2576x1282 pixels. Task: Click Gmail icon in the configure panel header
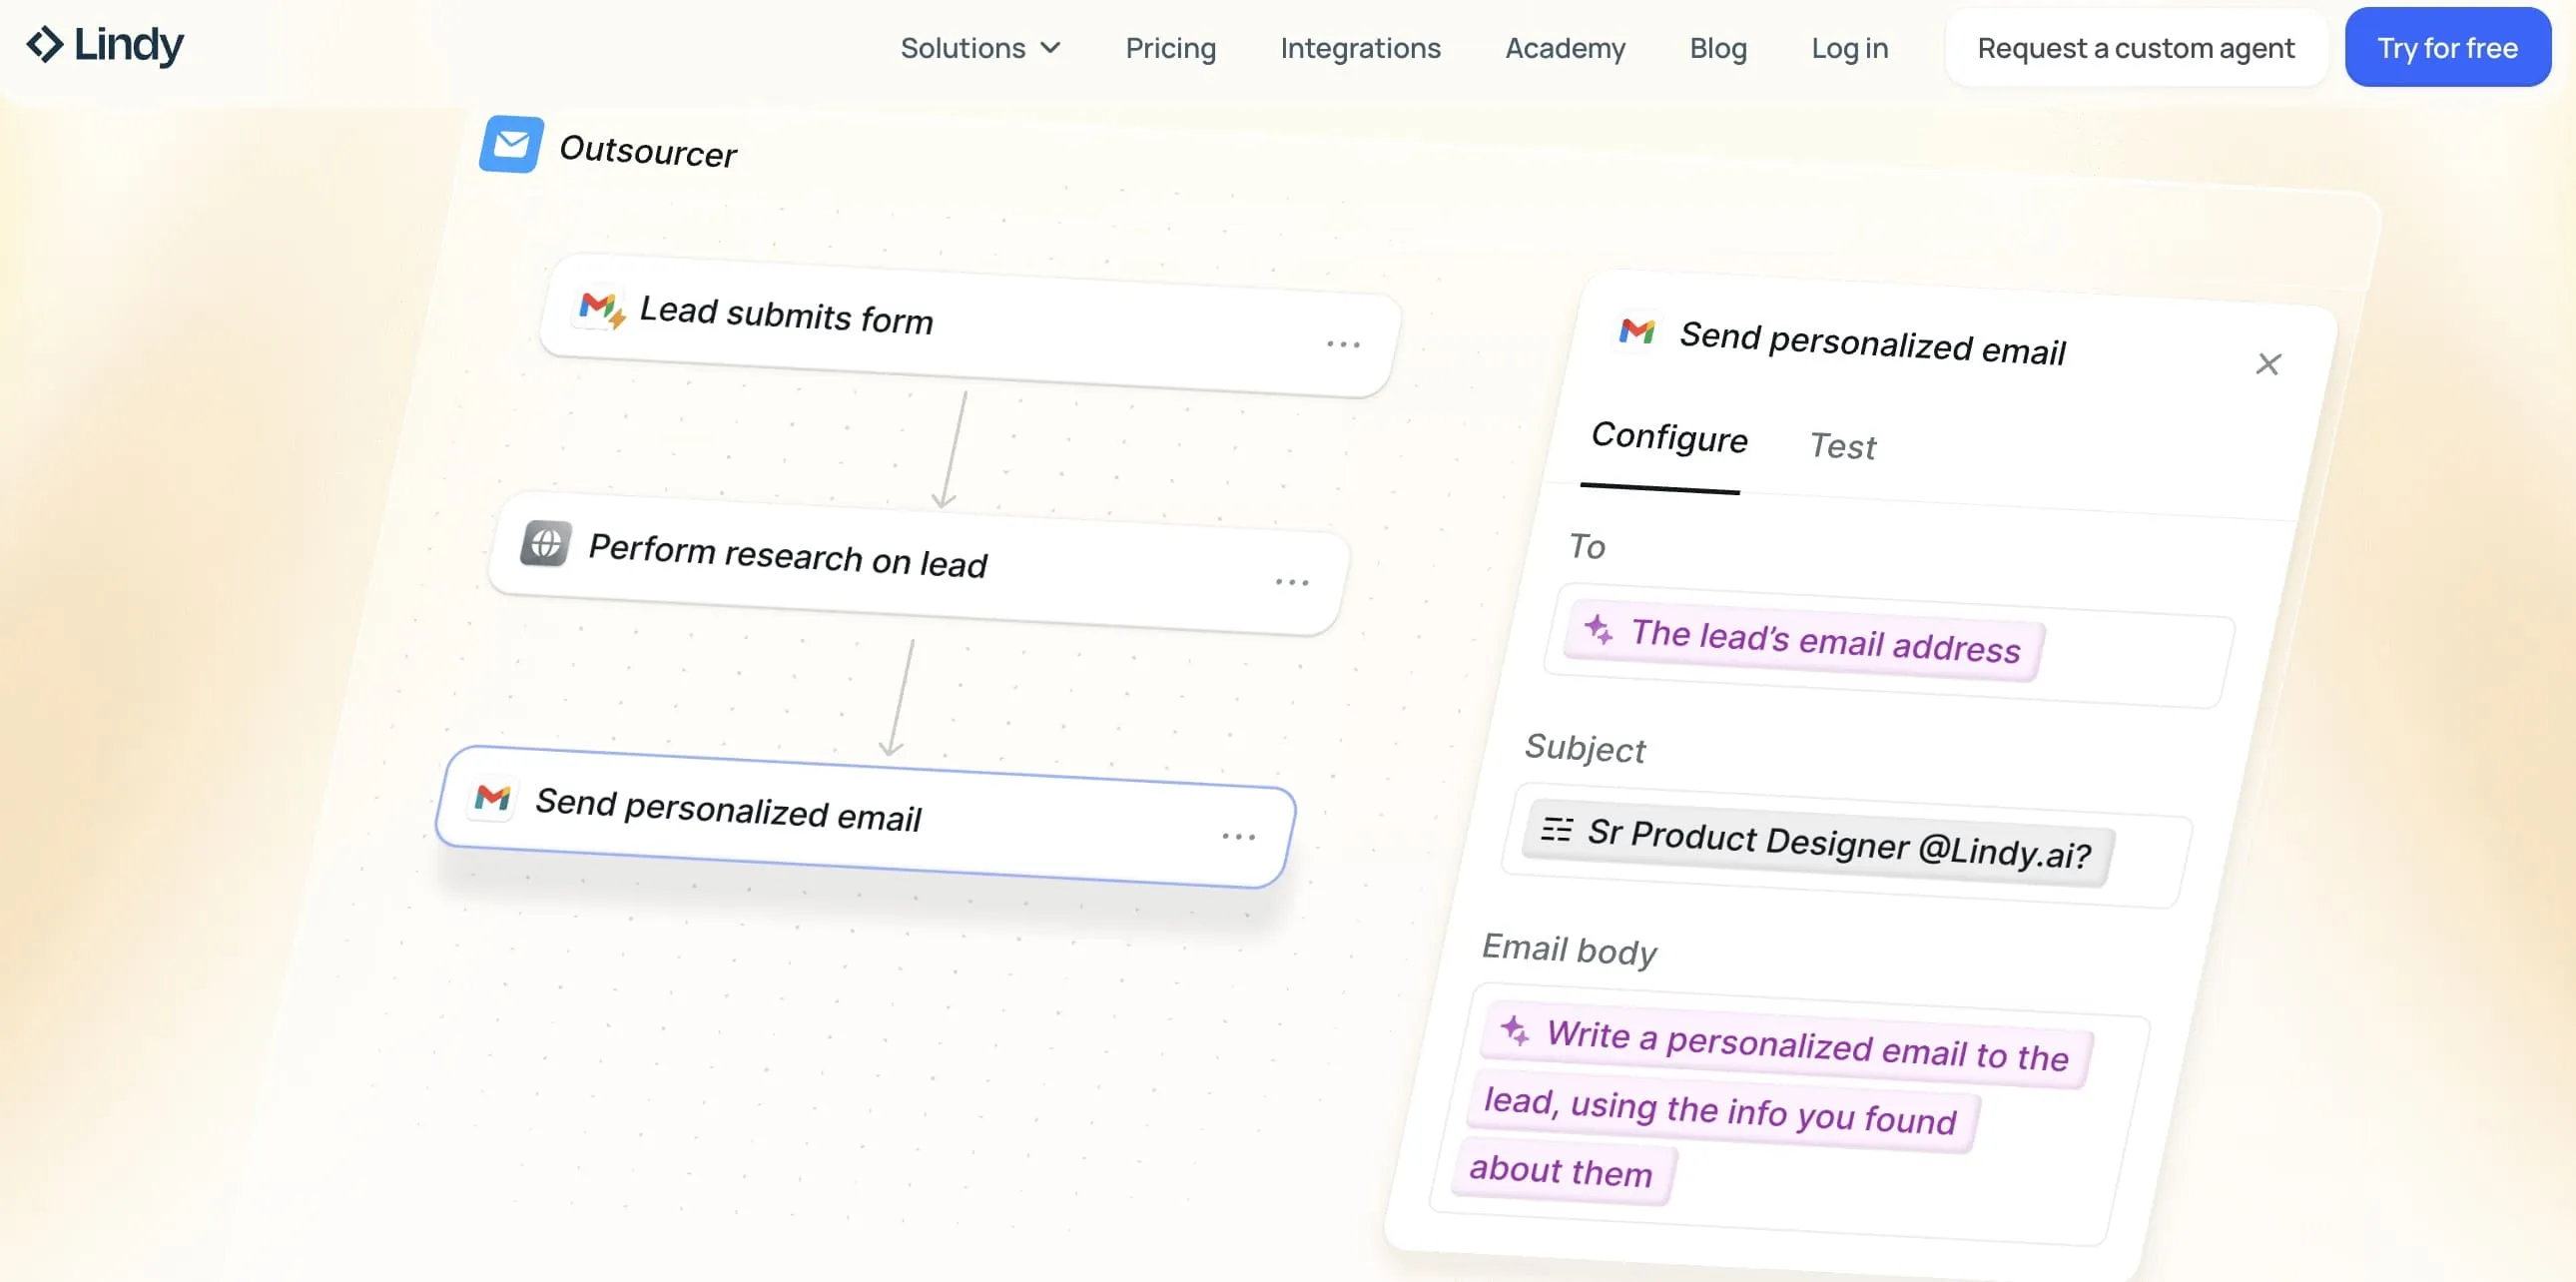coord(1637,330)
